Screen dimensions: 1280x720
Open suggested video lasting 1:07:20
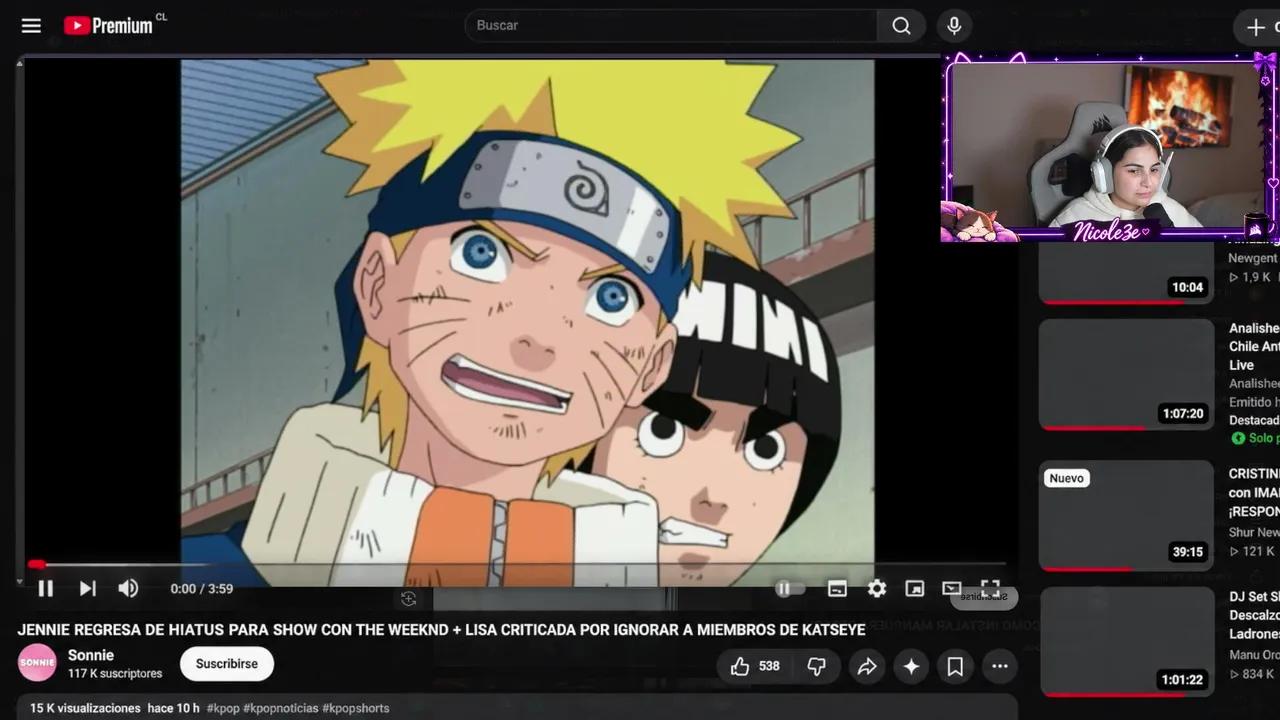pos(1126,375)
